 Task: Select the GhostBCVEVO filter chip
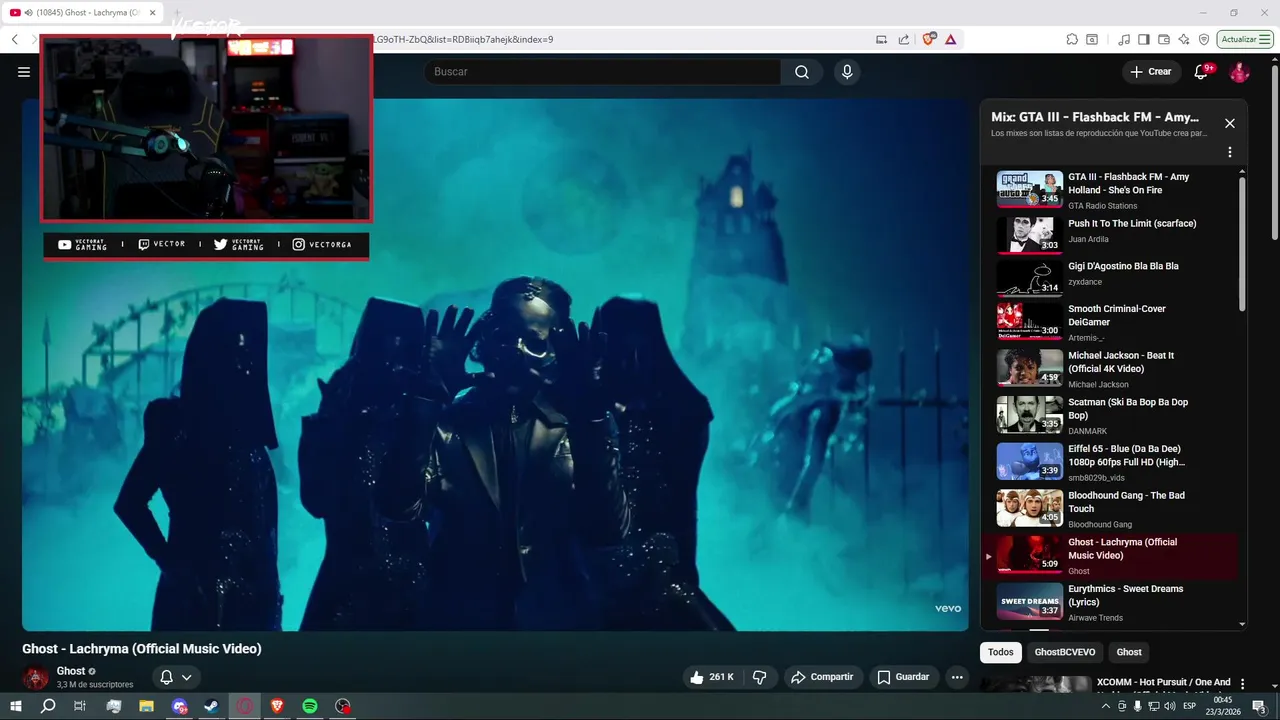[x=1065, y=652]
